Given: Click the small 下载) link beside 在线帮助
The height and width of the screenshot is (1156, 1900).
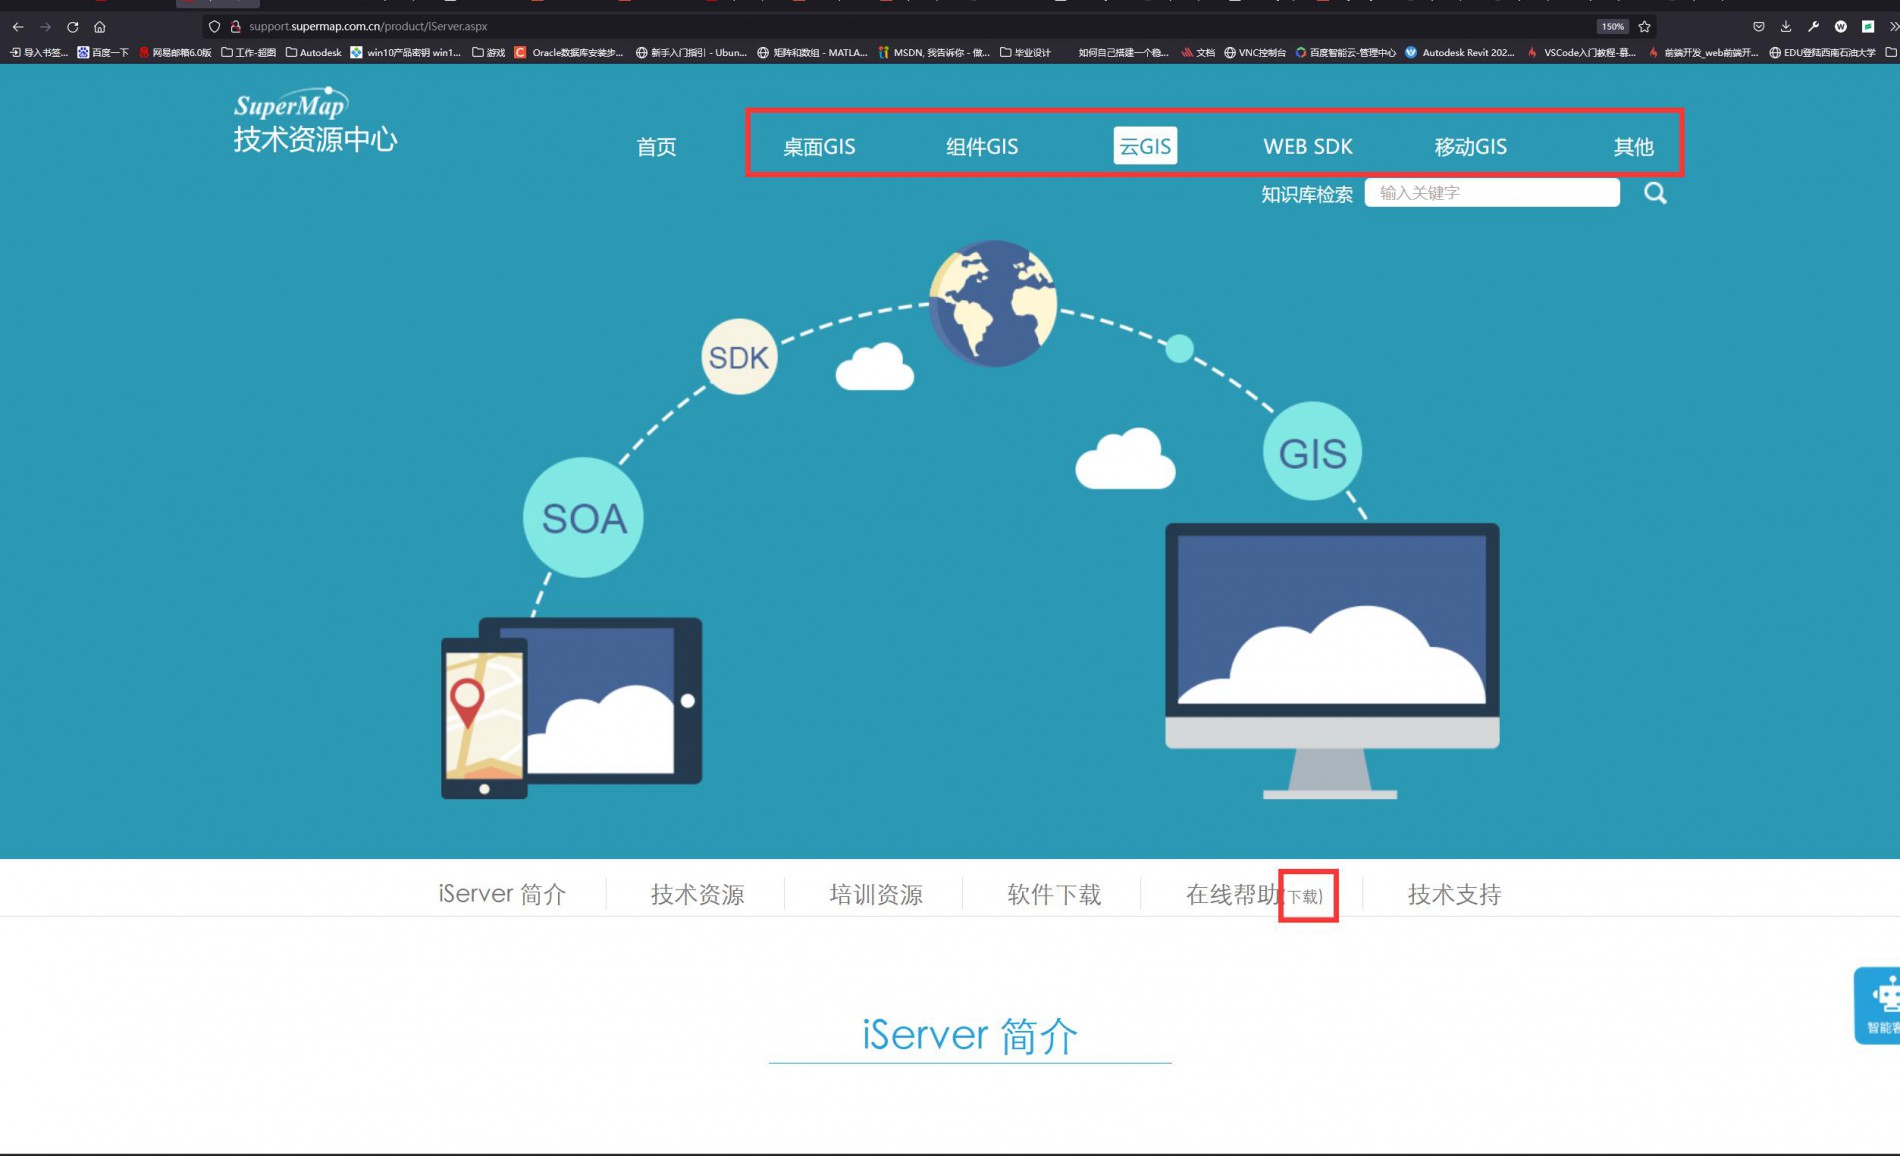Looking at the screenshot, I should [x=1305, y=896].
